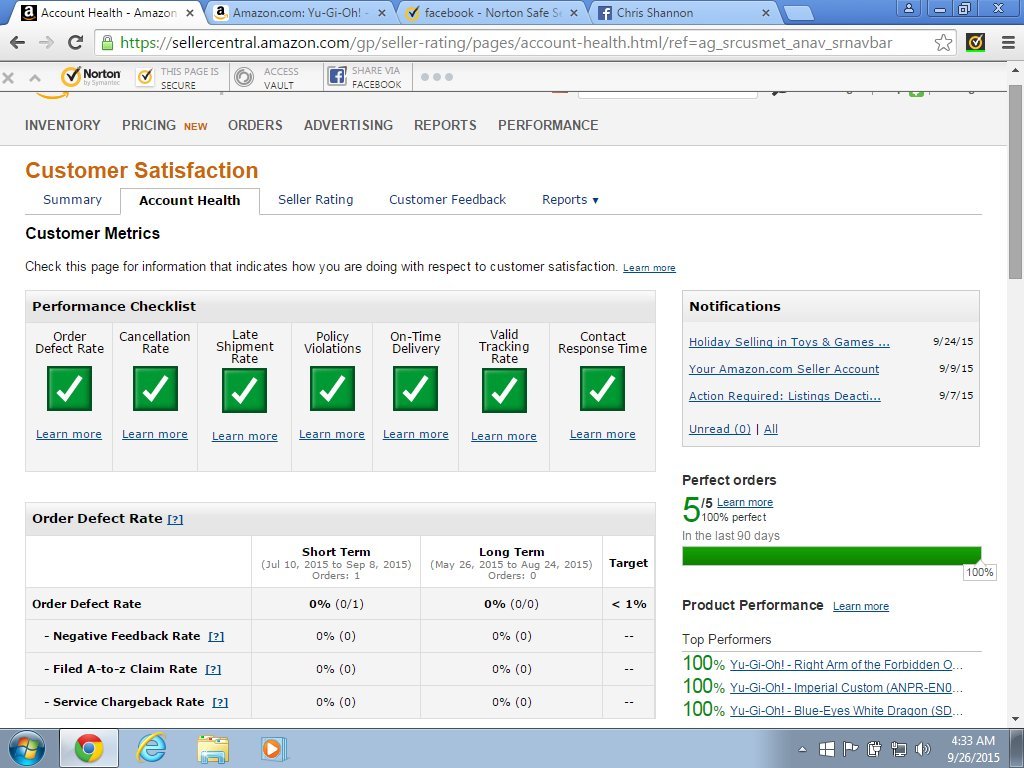The width and height of the screenshot is (1024, 768).
Task: Open the Customer Feedback tab
Action: point(447,200)
